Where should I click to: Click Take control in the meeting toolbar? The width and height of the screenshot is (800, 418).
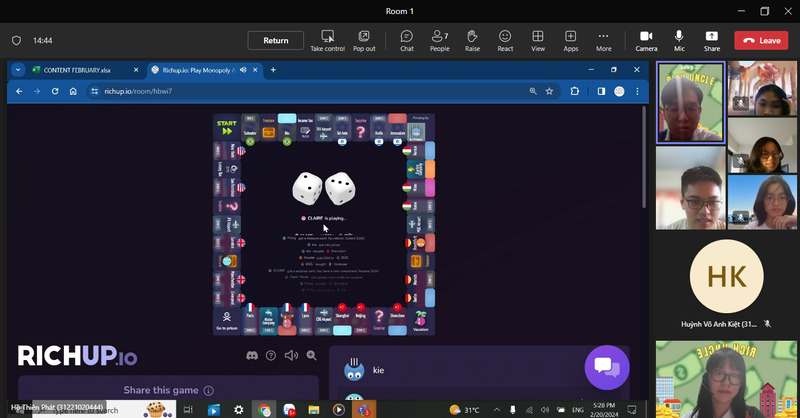click(328, 41)
